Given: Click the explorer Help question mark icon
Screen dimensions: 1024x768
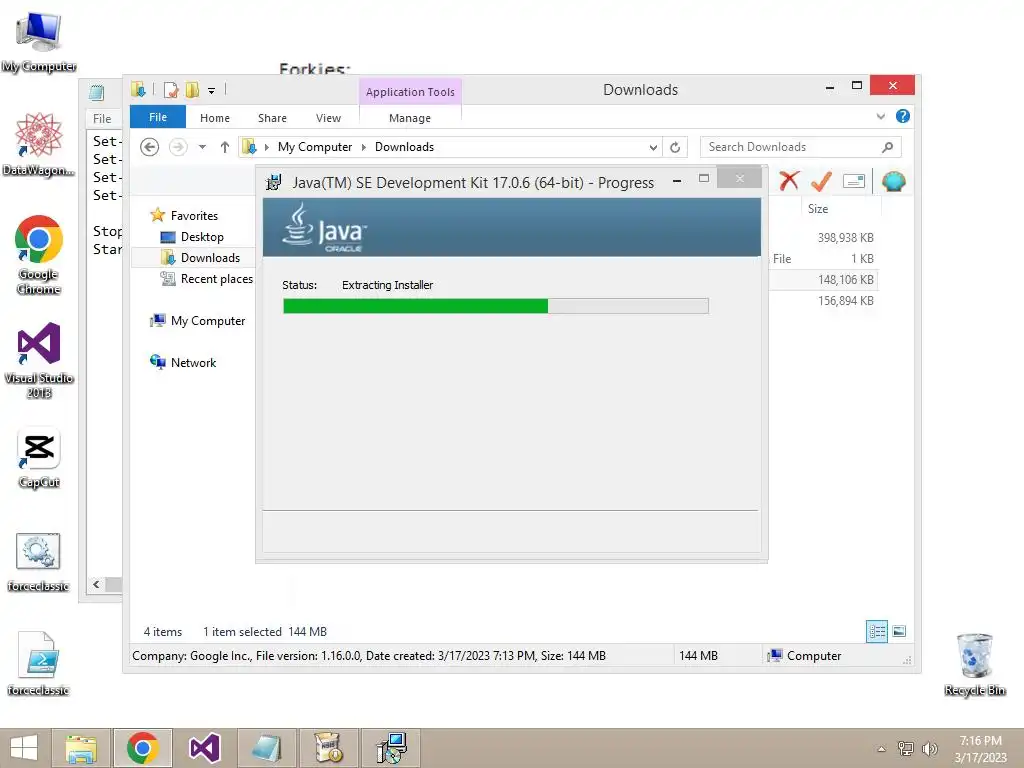Looking at the screenshot, I should point(903,116).
